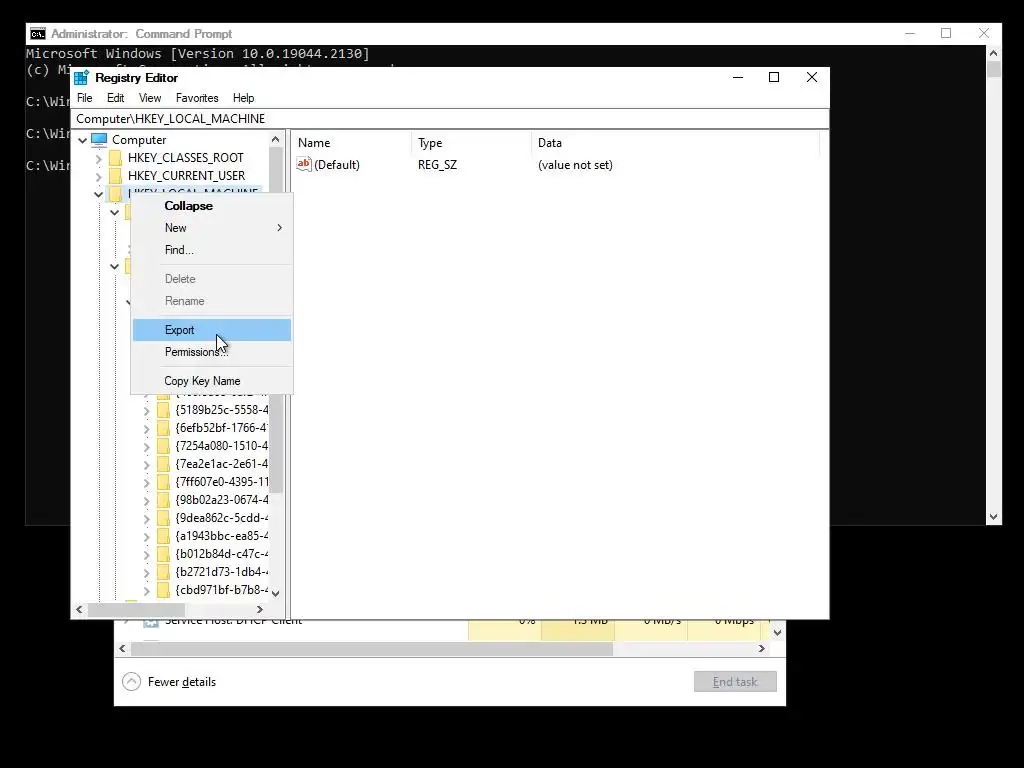This screenshot has width=1024, height=768.
Task: Select the {a1943bbc-ea85-4 tree item
Action: [x=221, y=536]
